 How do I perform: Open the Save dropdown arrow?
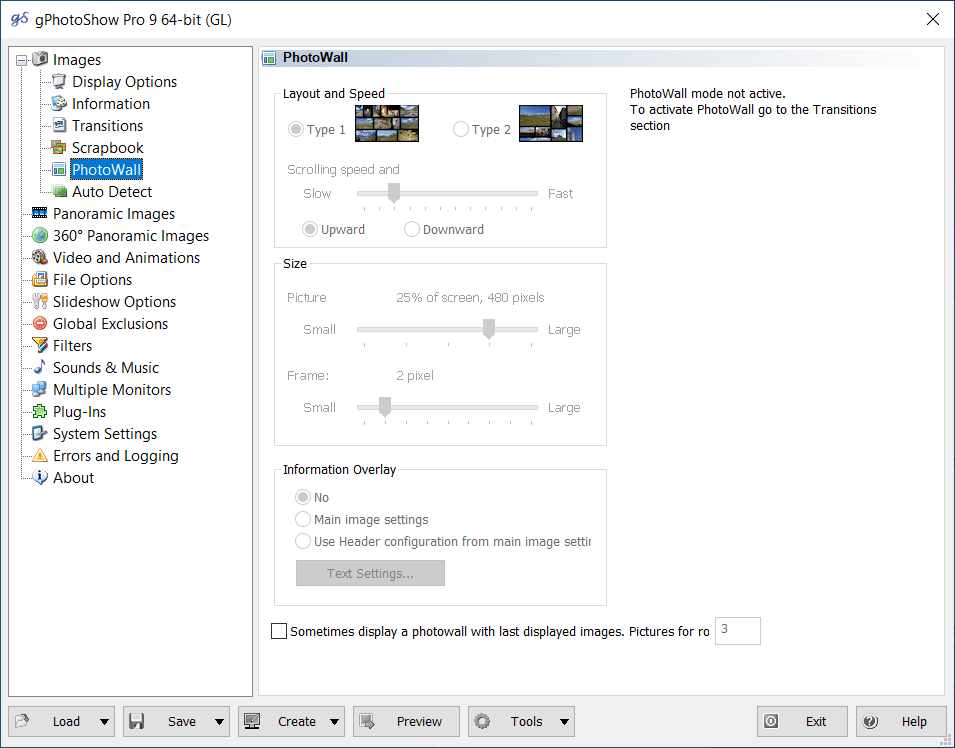pyautogui.click(x=219, y=722)
